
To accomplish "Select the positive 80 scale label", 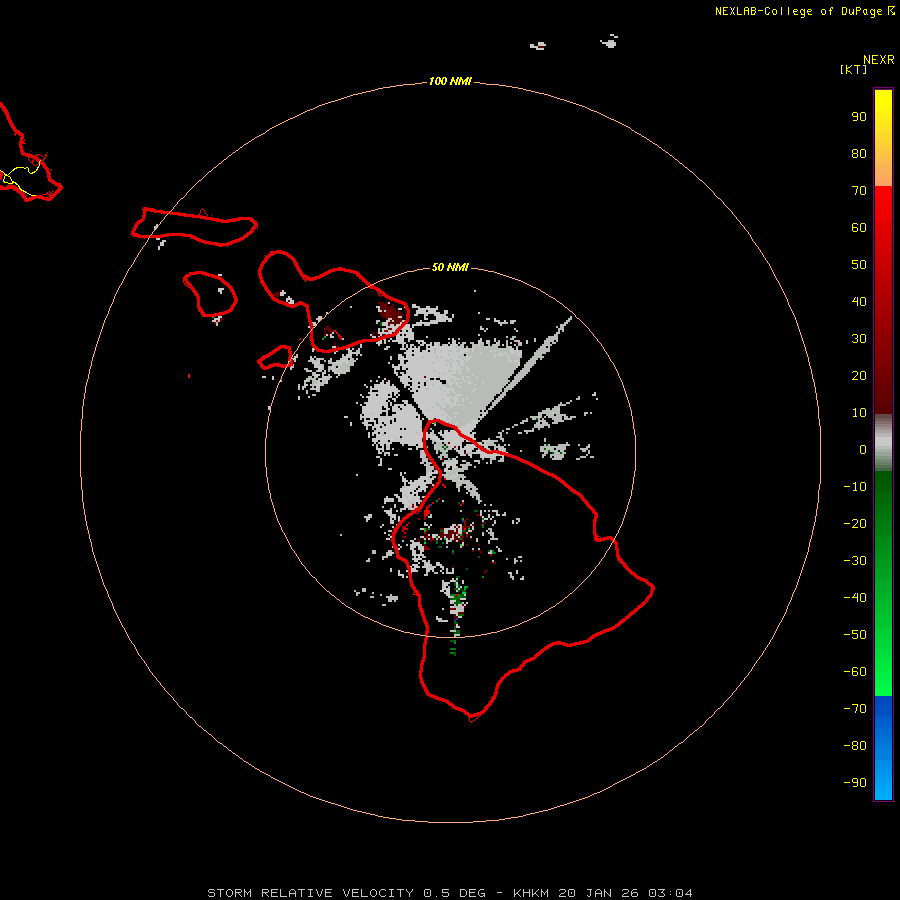I will pyautogui.click(x=859, y=153).
